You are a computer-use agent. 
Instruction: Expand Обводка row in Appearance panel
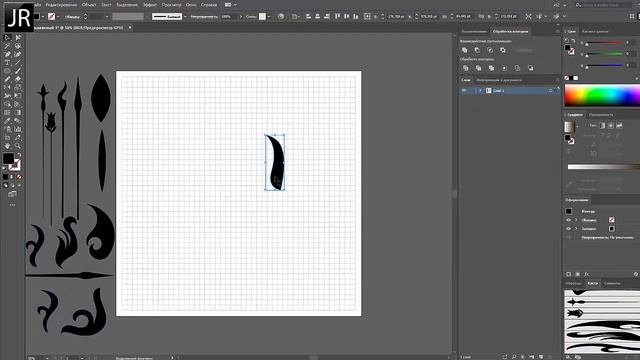576,220
